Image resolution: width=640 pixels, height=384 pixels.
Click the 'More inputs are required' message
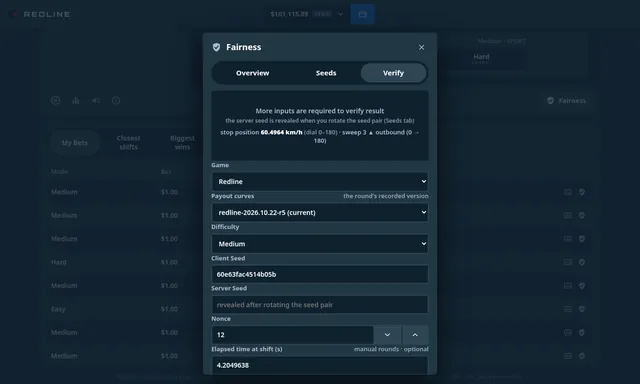click(320, 111)
